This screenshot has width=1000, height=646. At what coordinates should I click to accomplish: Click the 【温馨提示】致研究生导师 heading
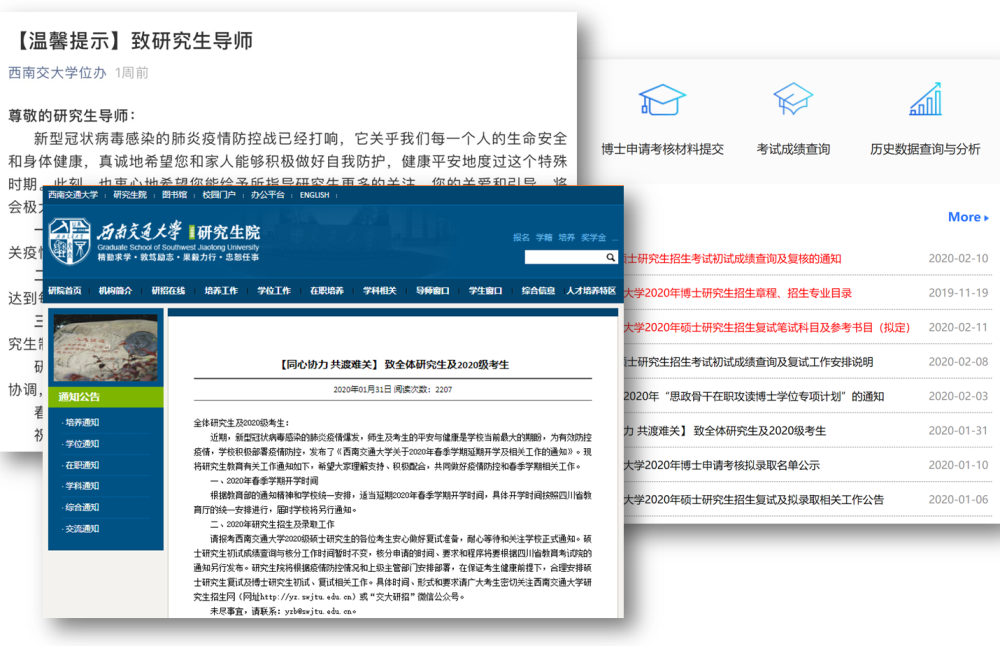[132, 41]
